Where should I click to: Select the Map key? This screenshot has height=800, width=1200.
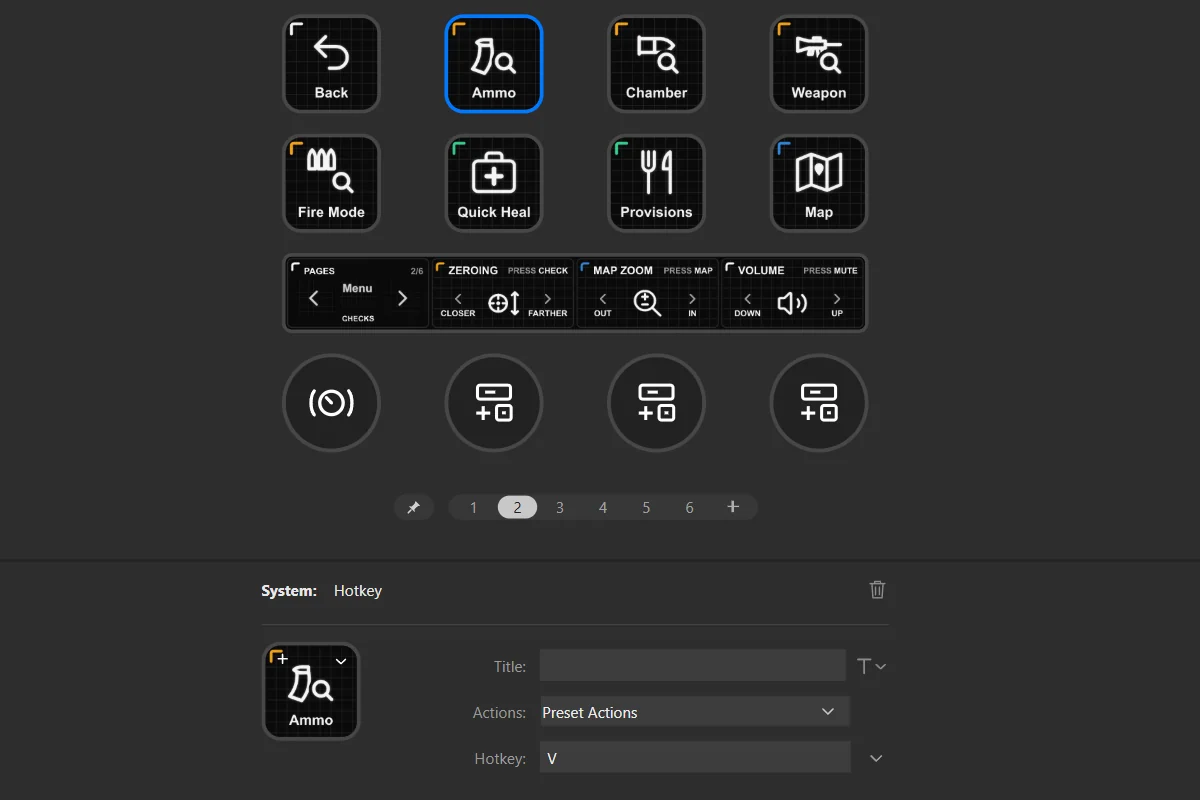click(x=819, y=183)
